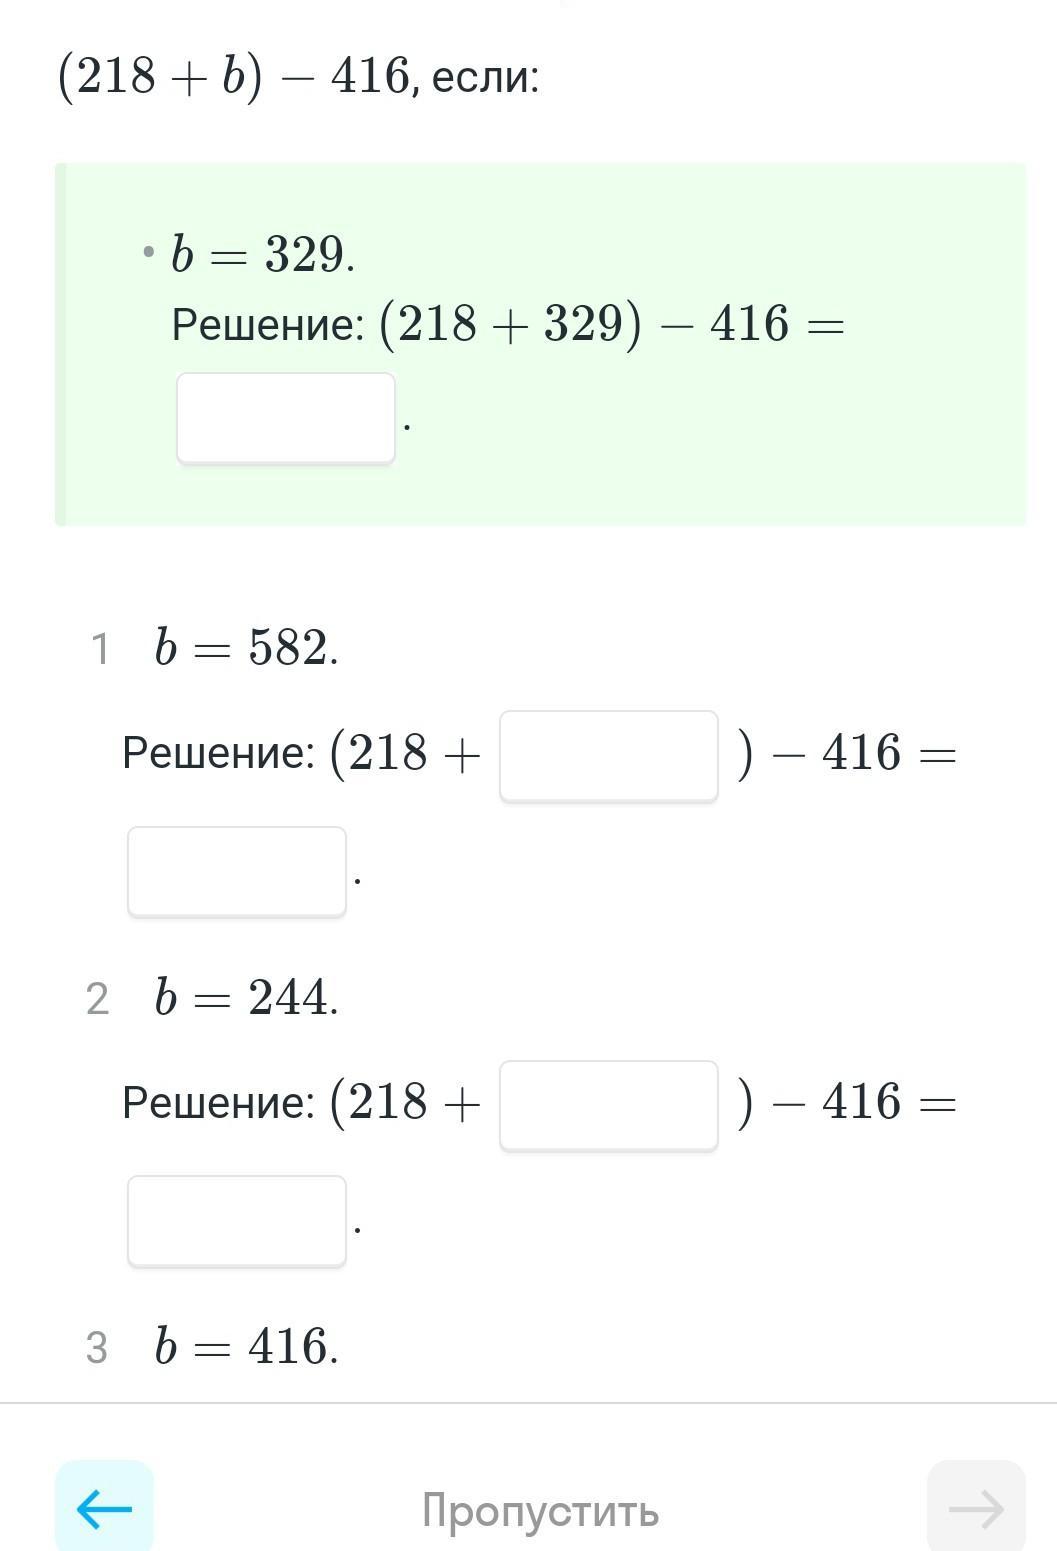Viewport: 1057px width, 1551px height.
Task: Click the substitution field in task 2 expression
Action: tap(608, 1105)
